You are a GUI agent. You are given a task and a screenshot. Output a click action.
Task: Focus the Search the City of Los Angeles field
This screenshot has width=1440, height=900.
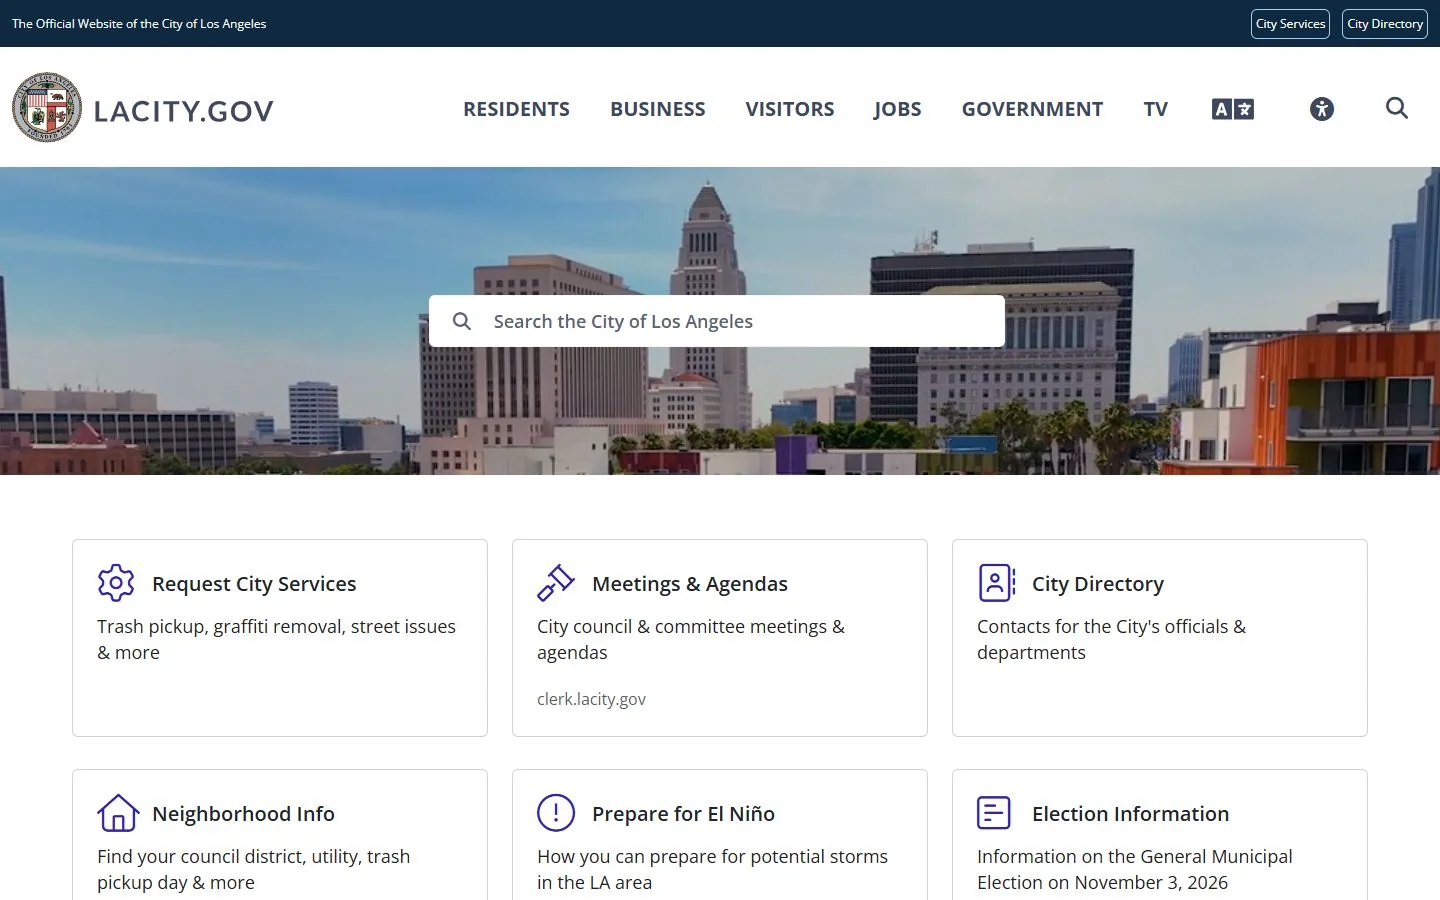717,321
